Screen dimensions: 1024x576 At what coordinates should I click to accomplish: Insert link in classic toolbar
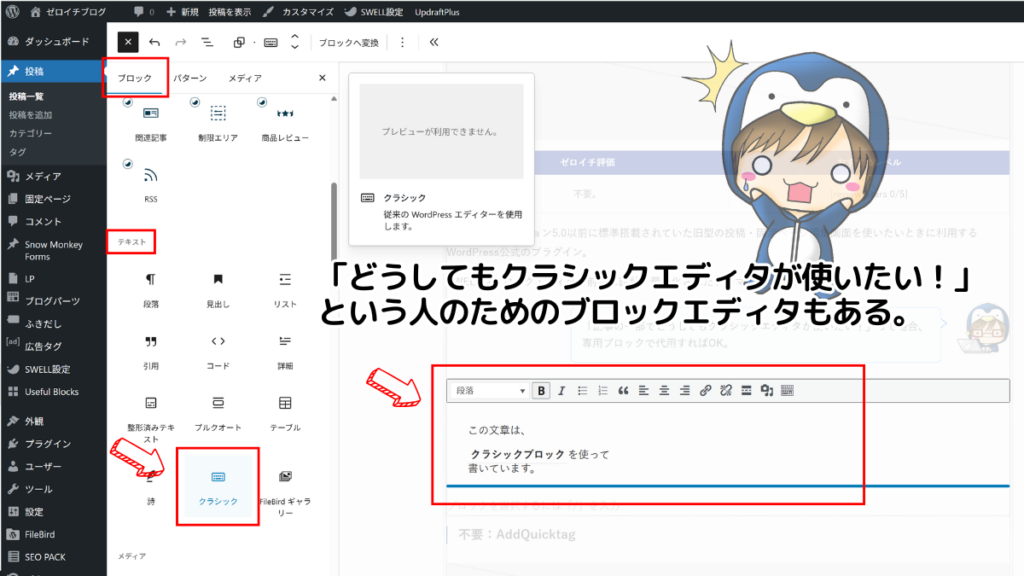click(x=705, y=391)
